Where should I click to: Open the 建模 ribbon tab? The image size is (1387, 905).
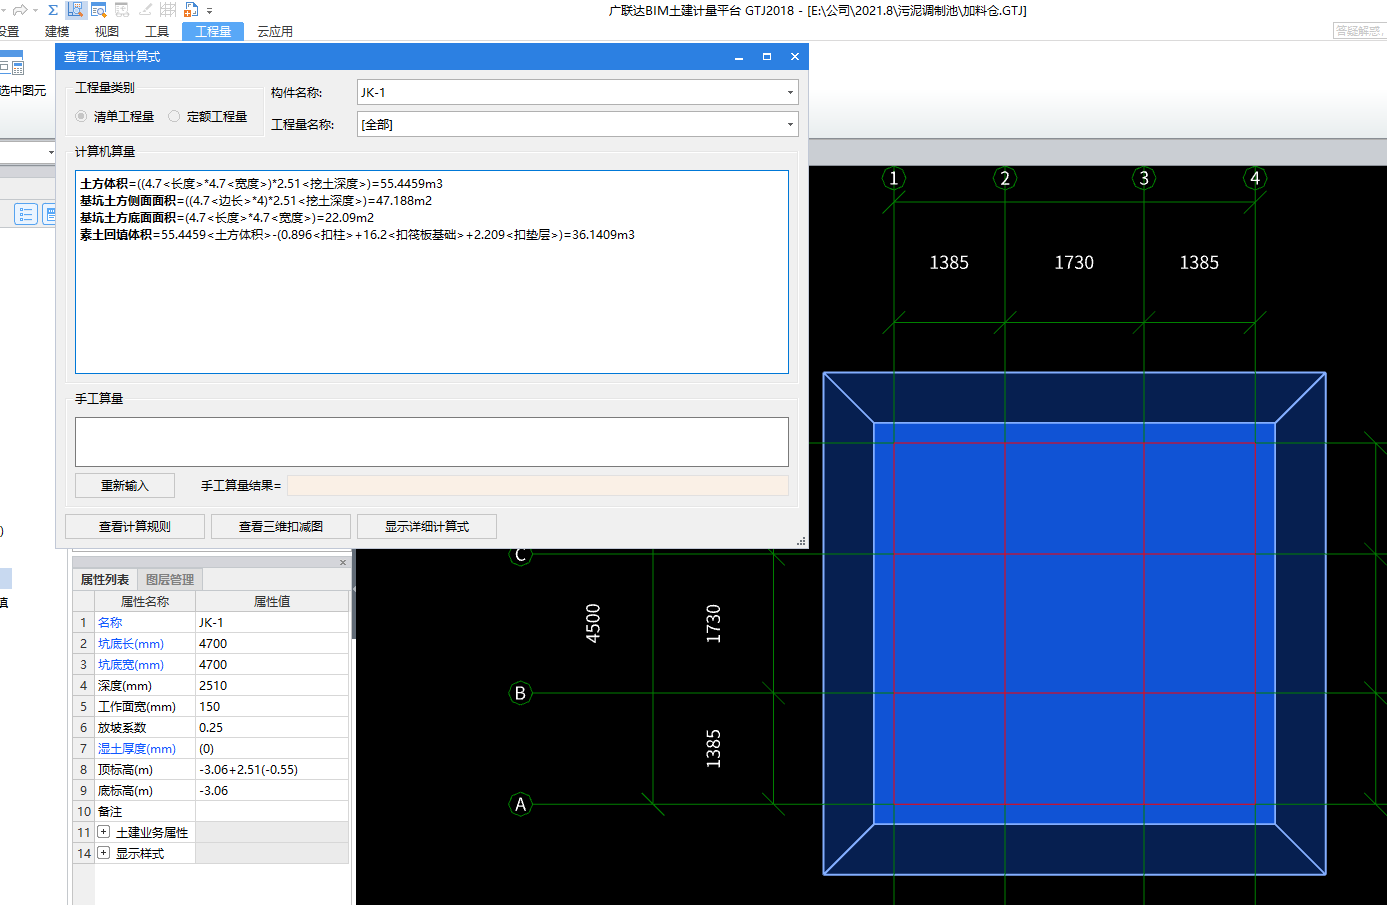(x=57, y=32)
